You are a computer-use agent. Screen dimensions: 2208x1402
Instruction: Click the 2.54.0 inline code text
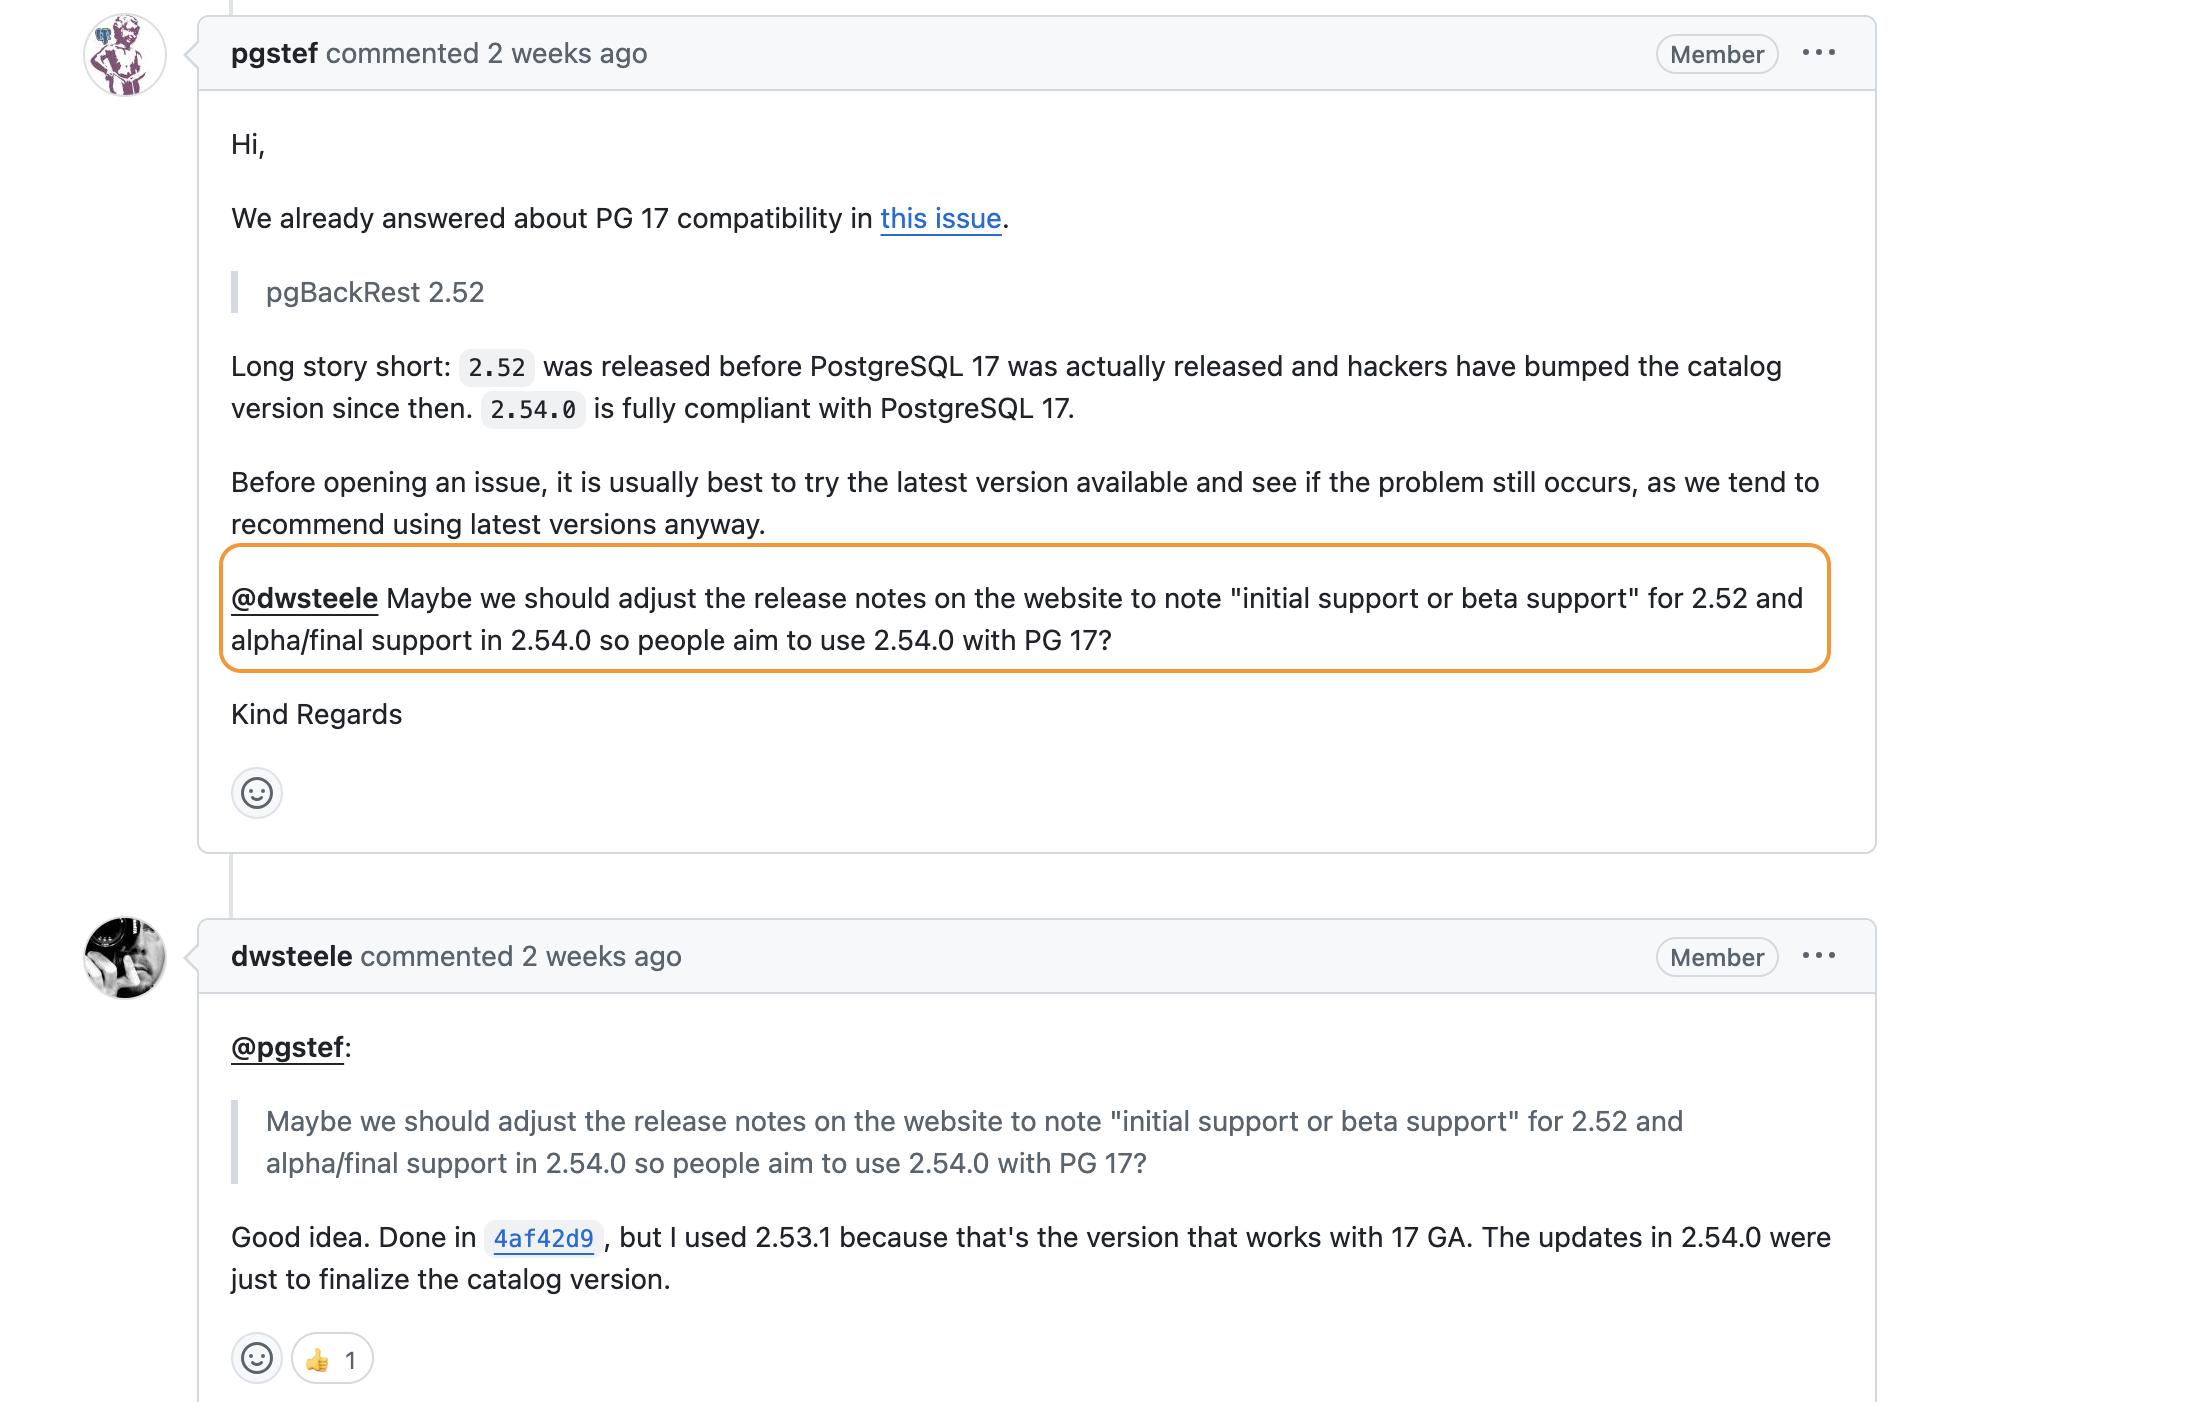point(533,410)
